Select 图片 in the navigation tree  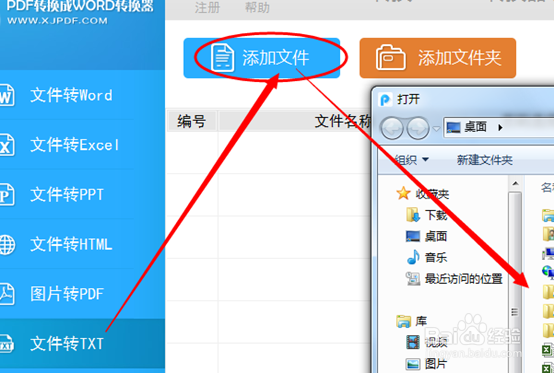coord(436,363)
